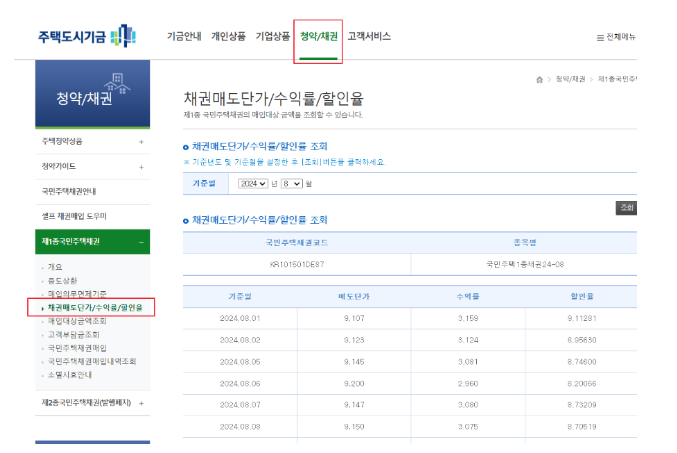
Task: Click the date cell 2024.08.08
Action: click(x=240, y=427)
